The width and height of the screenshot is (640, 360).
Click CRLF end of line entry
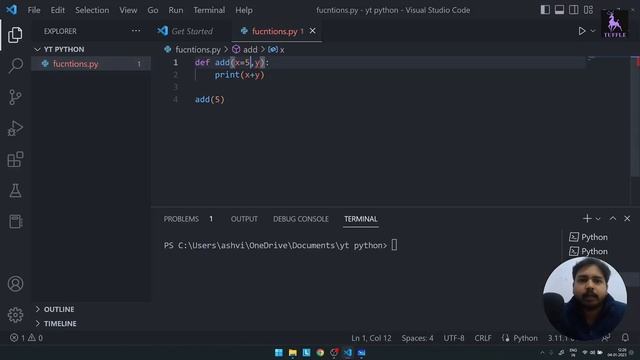coord(483,338)
